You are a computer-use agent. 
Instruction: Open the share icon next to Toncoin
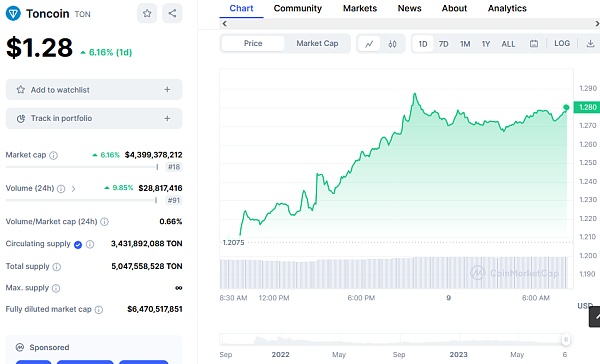tap(172, 13)
